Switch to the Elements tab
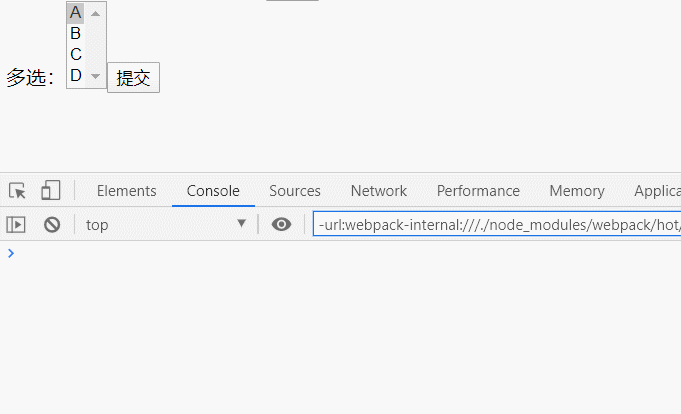Viewport: 681px width, 414px height. 126,191
